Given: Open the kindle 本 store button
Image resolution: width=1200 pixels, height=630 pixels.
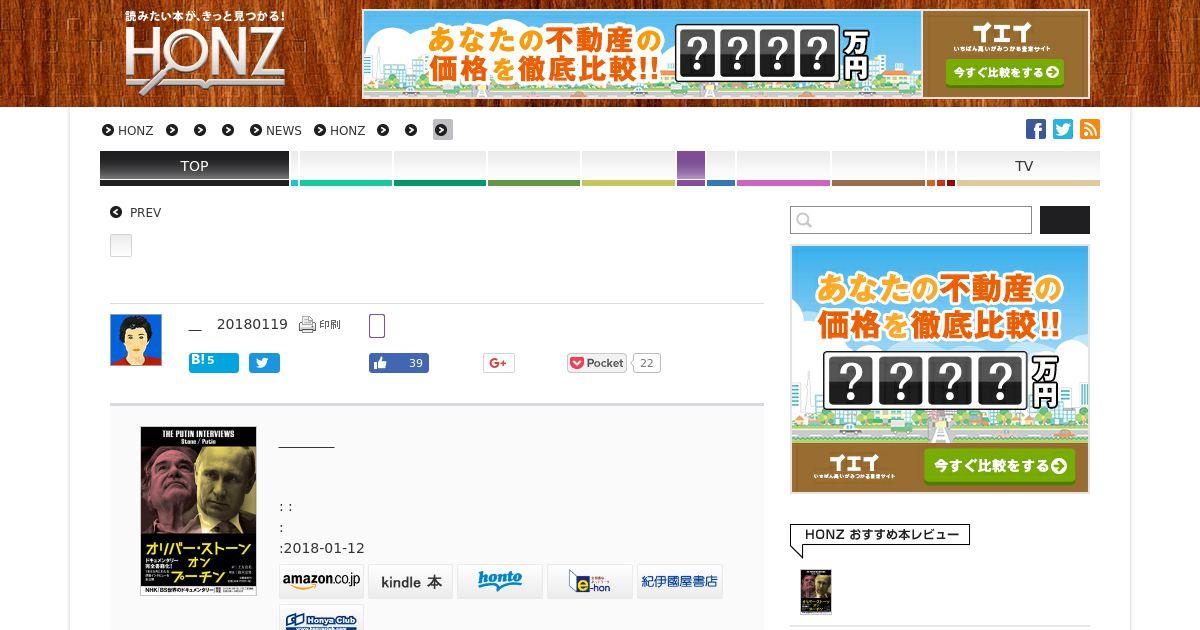Looking at the screenshot, I should click(410, 581).
